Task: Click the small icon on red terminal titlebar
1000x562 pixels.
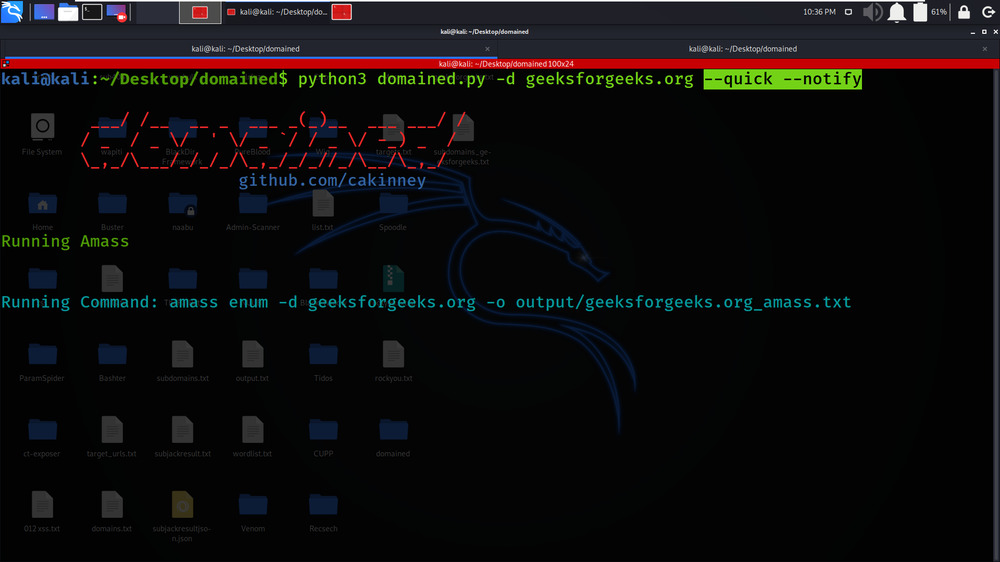Action: [x=5, y=64]
